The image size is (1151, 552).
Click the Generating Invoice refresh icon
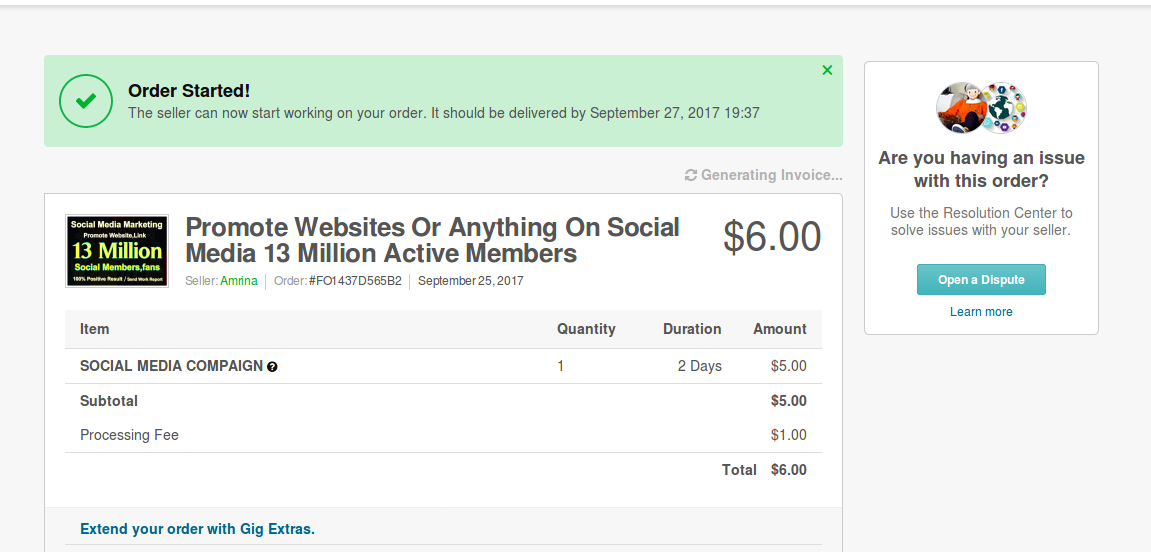point(691,175)
